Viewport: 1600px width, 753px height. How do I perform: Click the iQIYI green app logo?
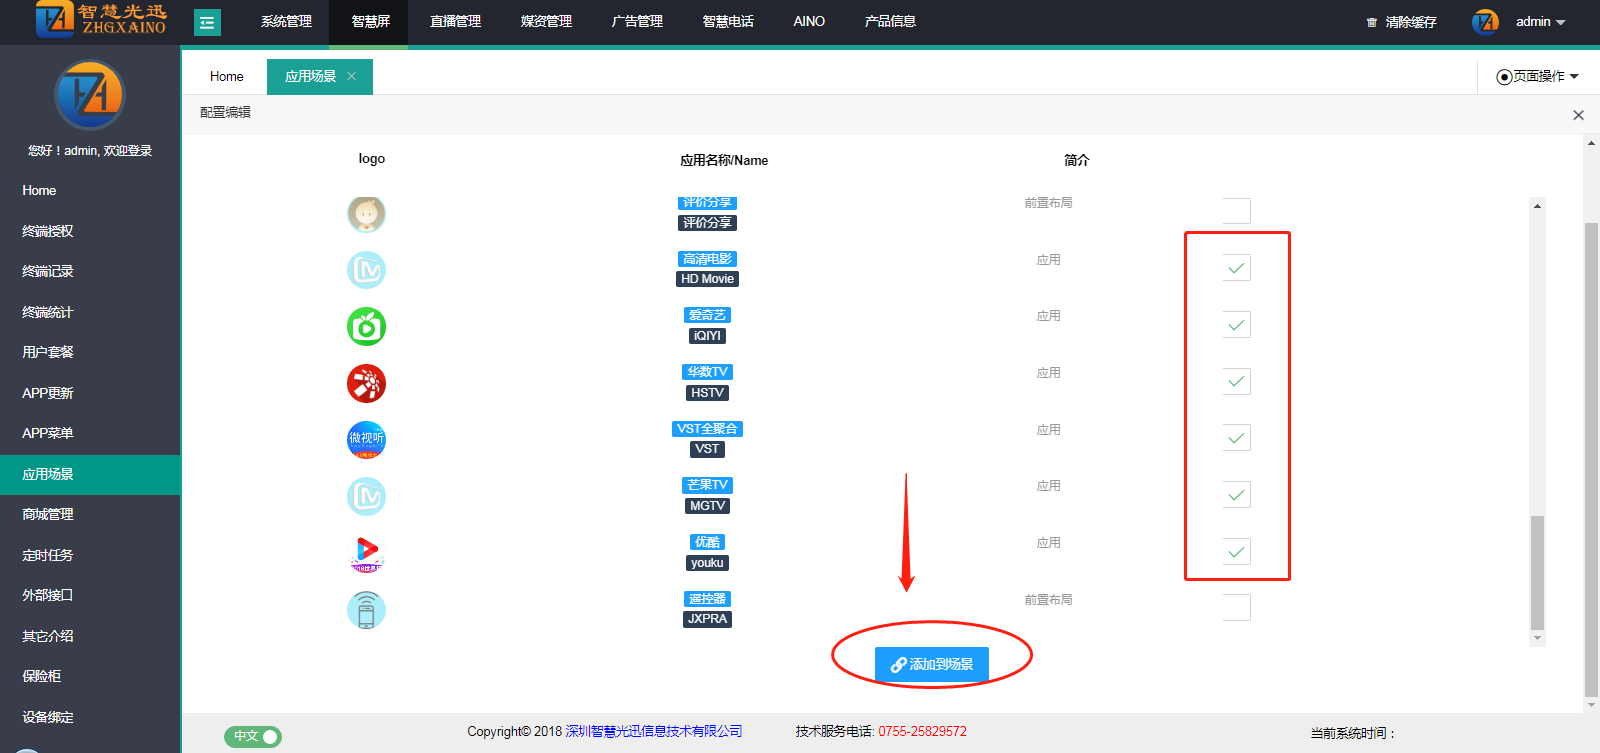coord(366,327)
